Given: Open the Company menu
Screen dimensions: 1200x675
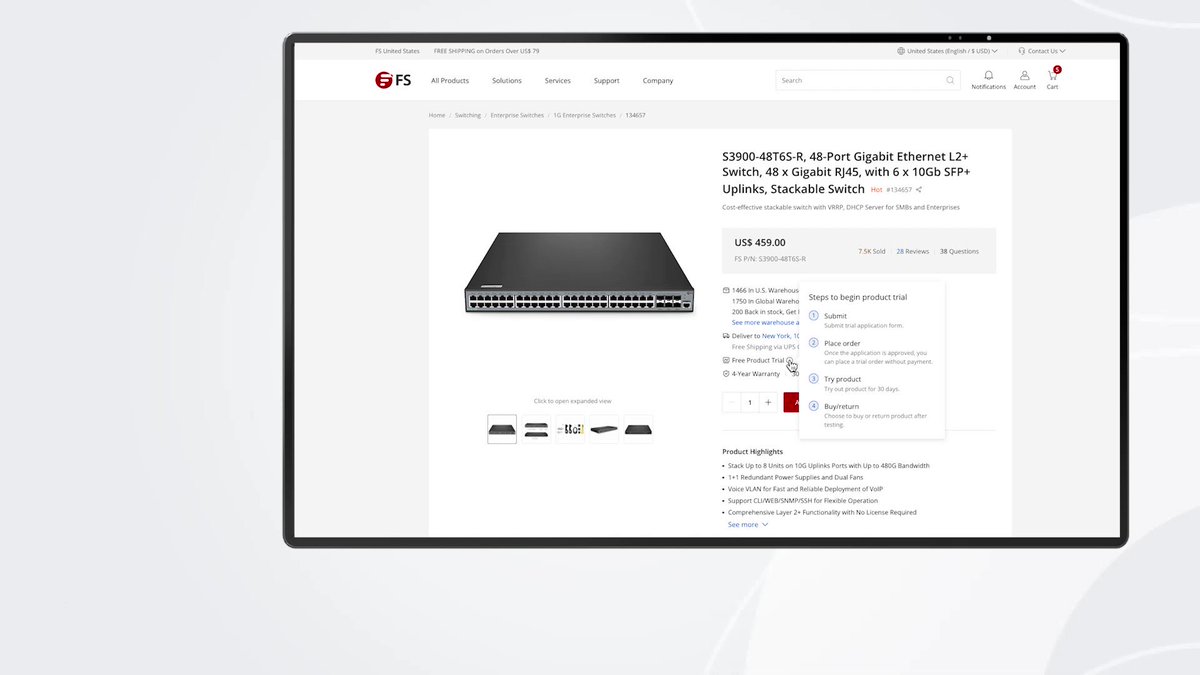Looking at the screenshot, I should pyautogui.click(x=658, y=81).
